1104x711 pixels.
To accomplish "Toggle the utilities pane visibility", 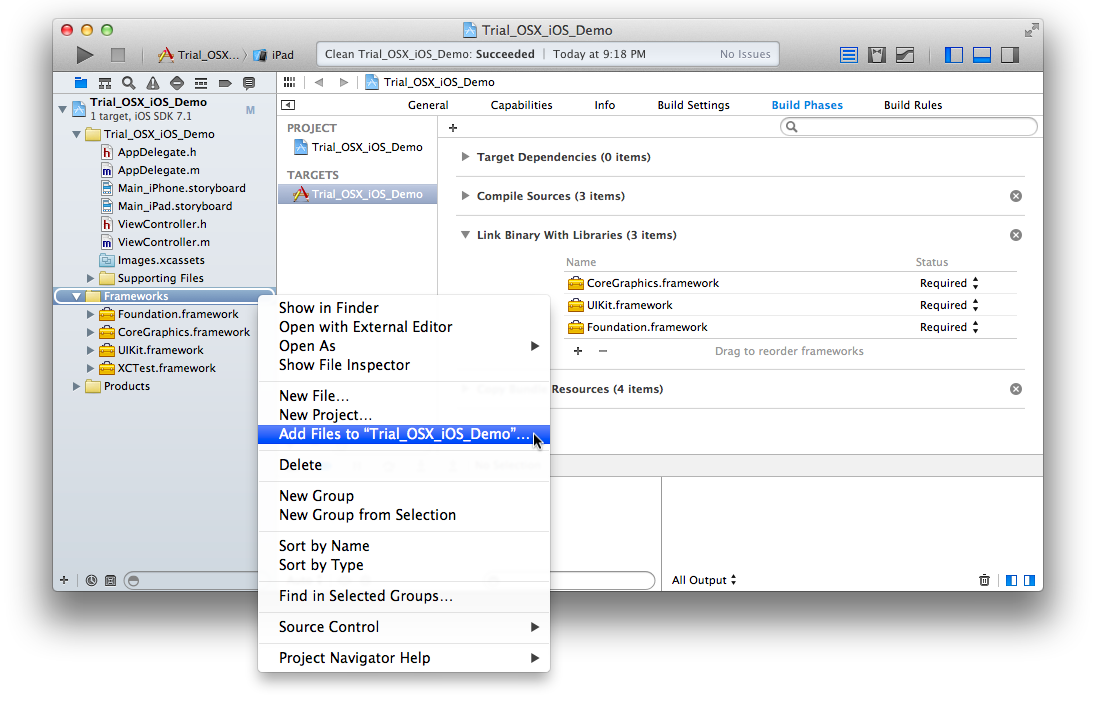I will tap(1010, 55).
